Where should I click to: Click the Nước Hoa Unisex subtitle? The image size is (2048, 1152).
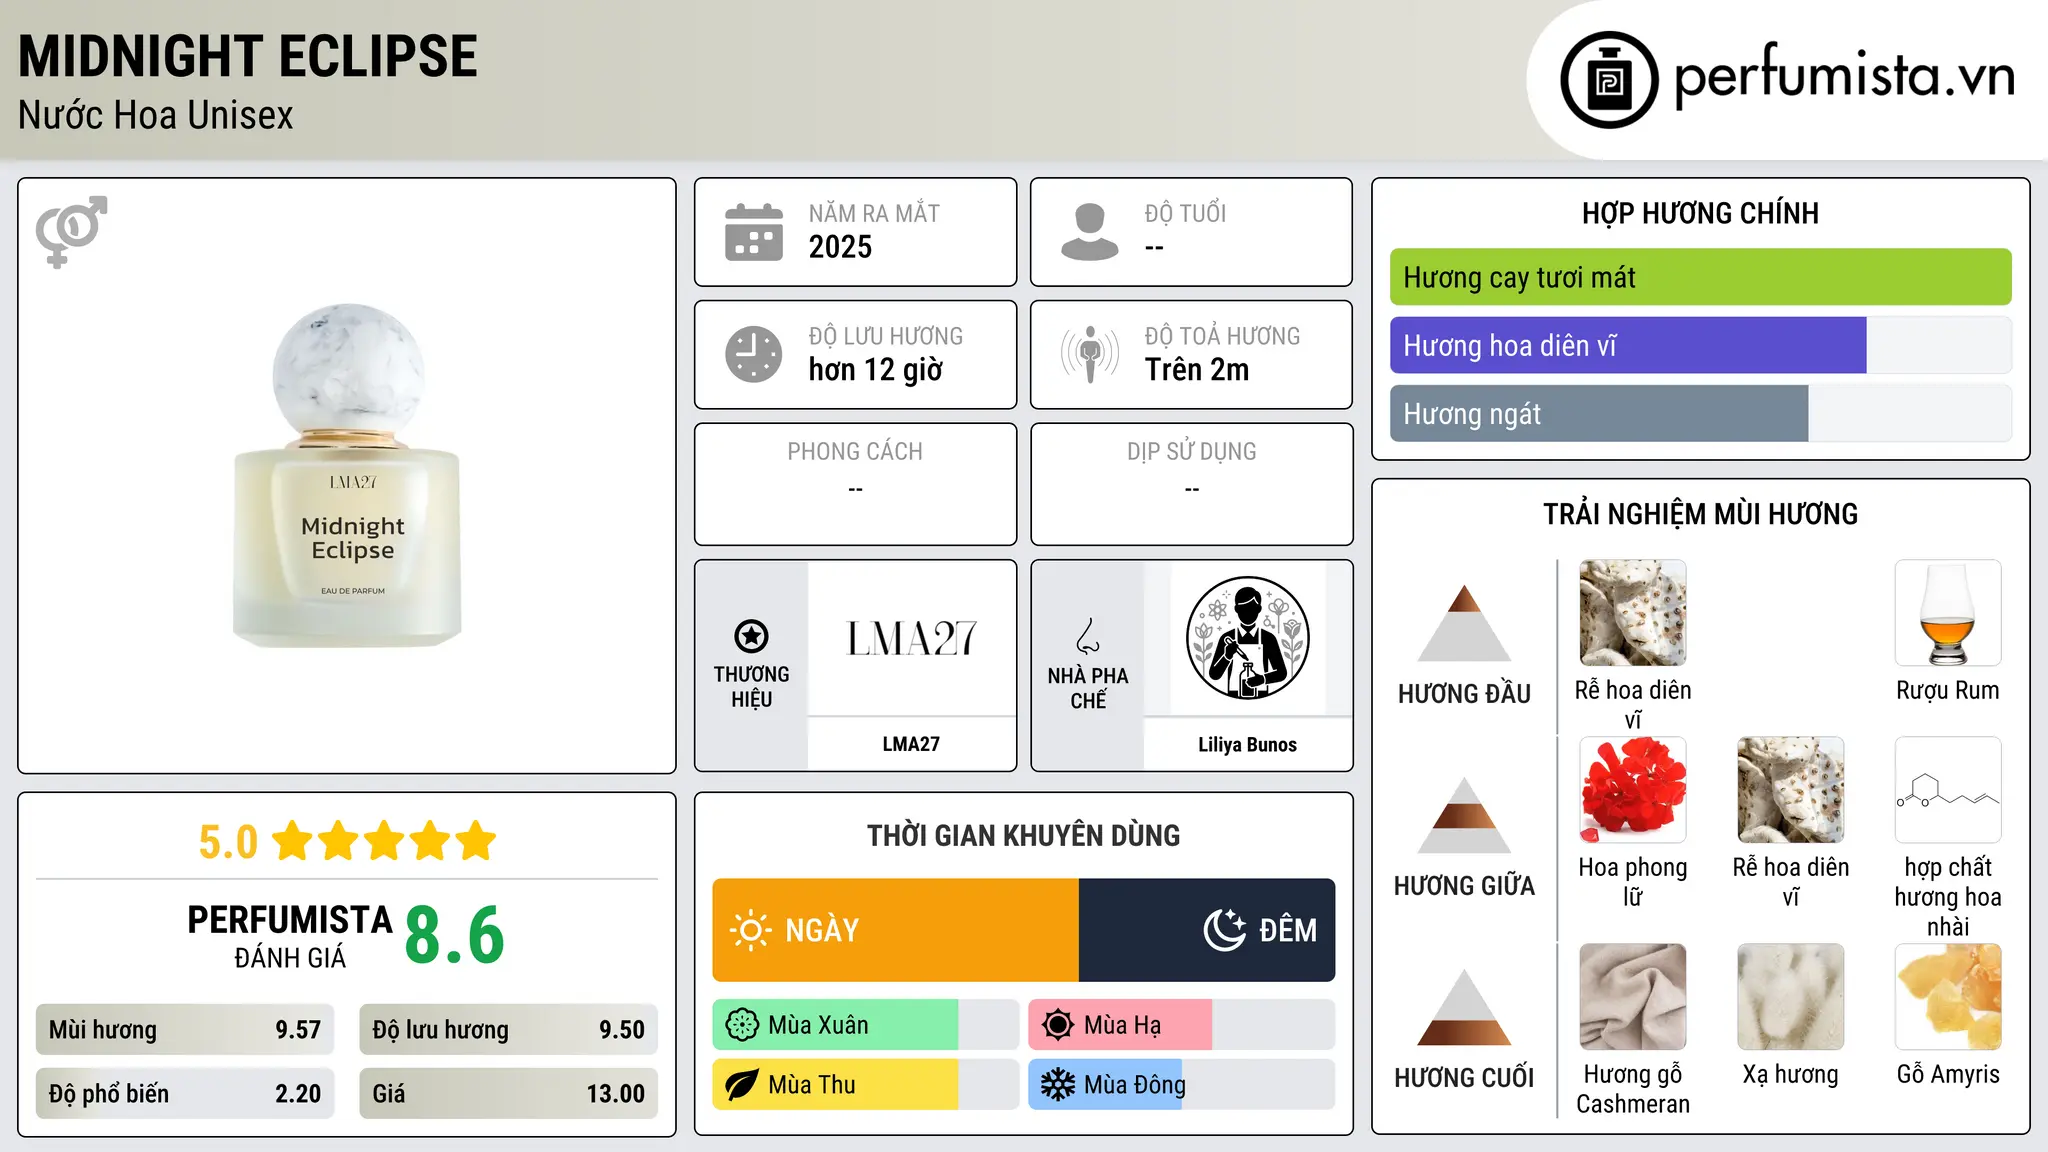[x=156, y=115]
